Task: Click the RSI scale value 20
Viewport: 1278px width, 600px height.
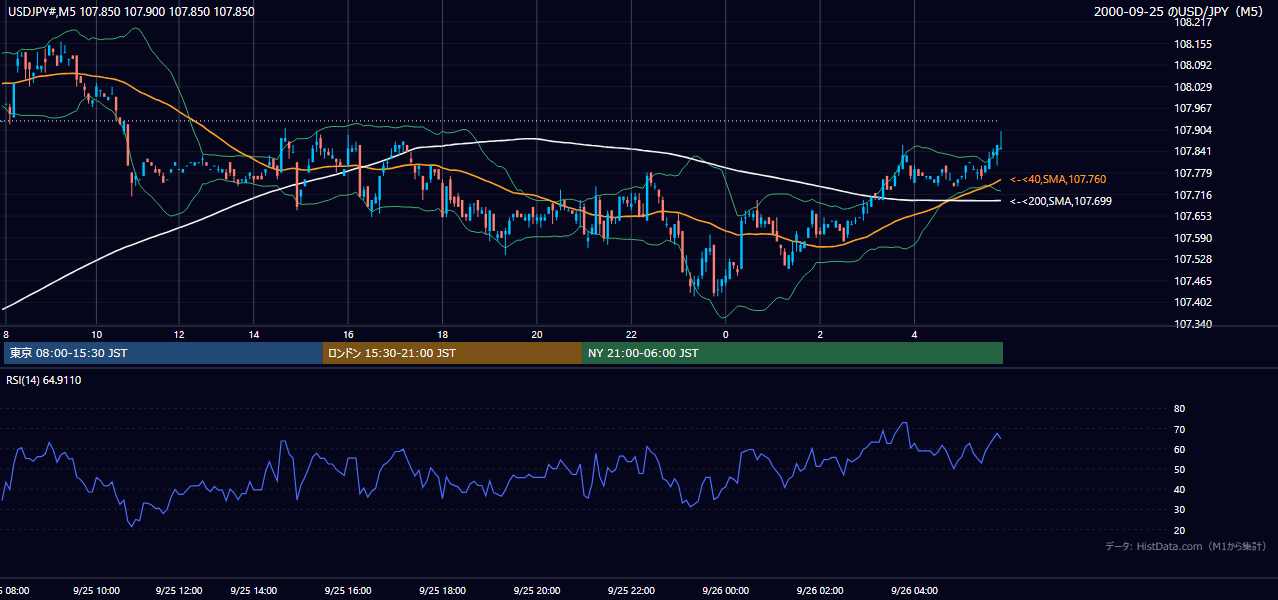Action: click(1179, 530)
